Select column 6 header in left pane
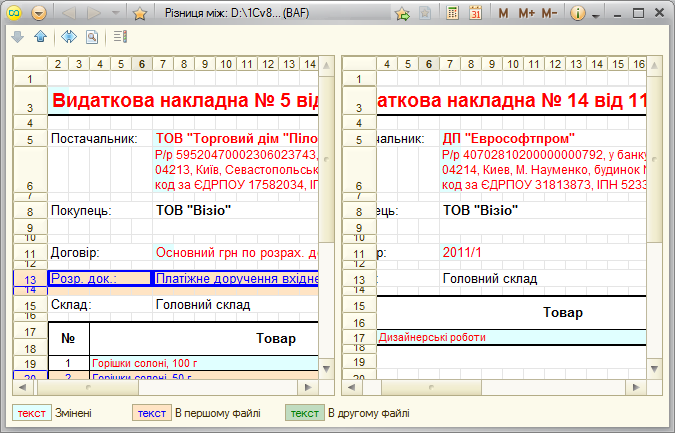This screenshot has height=433, width=675. [x=142, y=64]
